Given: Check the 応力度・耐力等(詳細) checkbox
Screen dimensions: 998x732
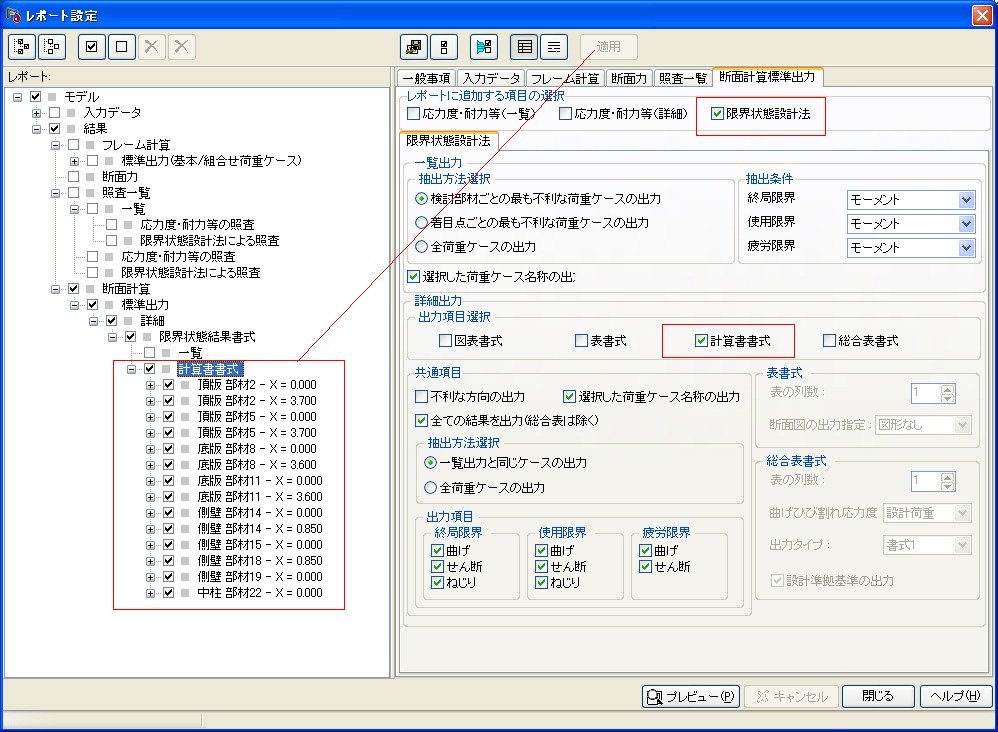Looking at the screenshot, I should click(565, 114).
